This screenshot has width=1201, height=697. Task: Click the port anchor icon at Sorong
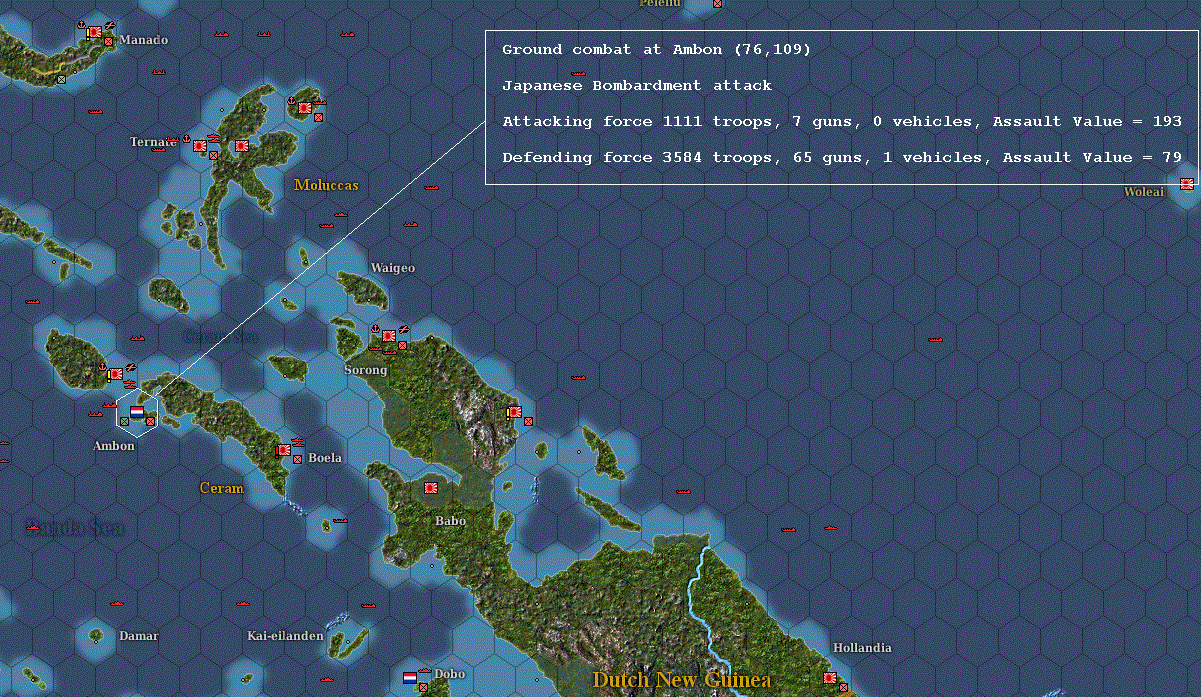click(375, 329)
